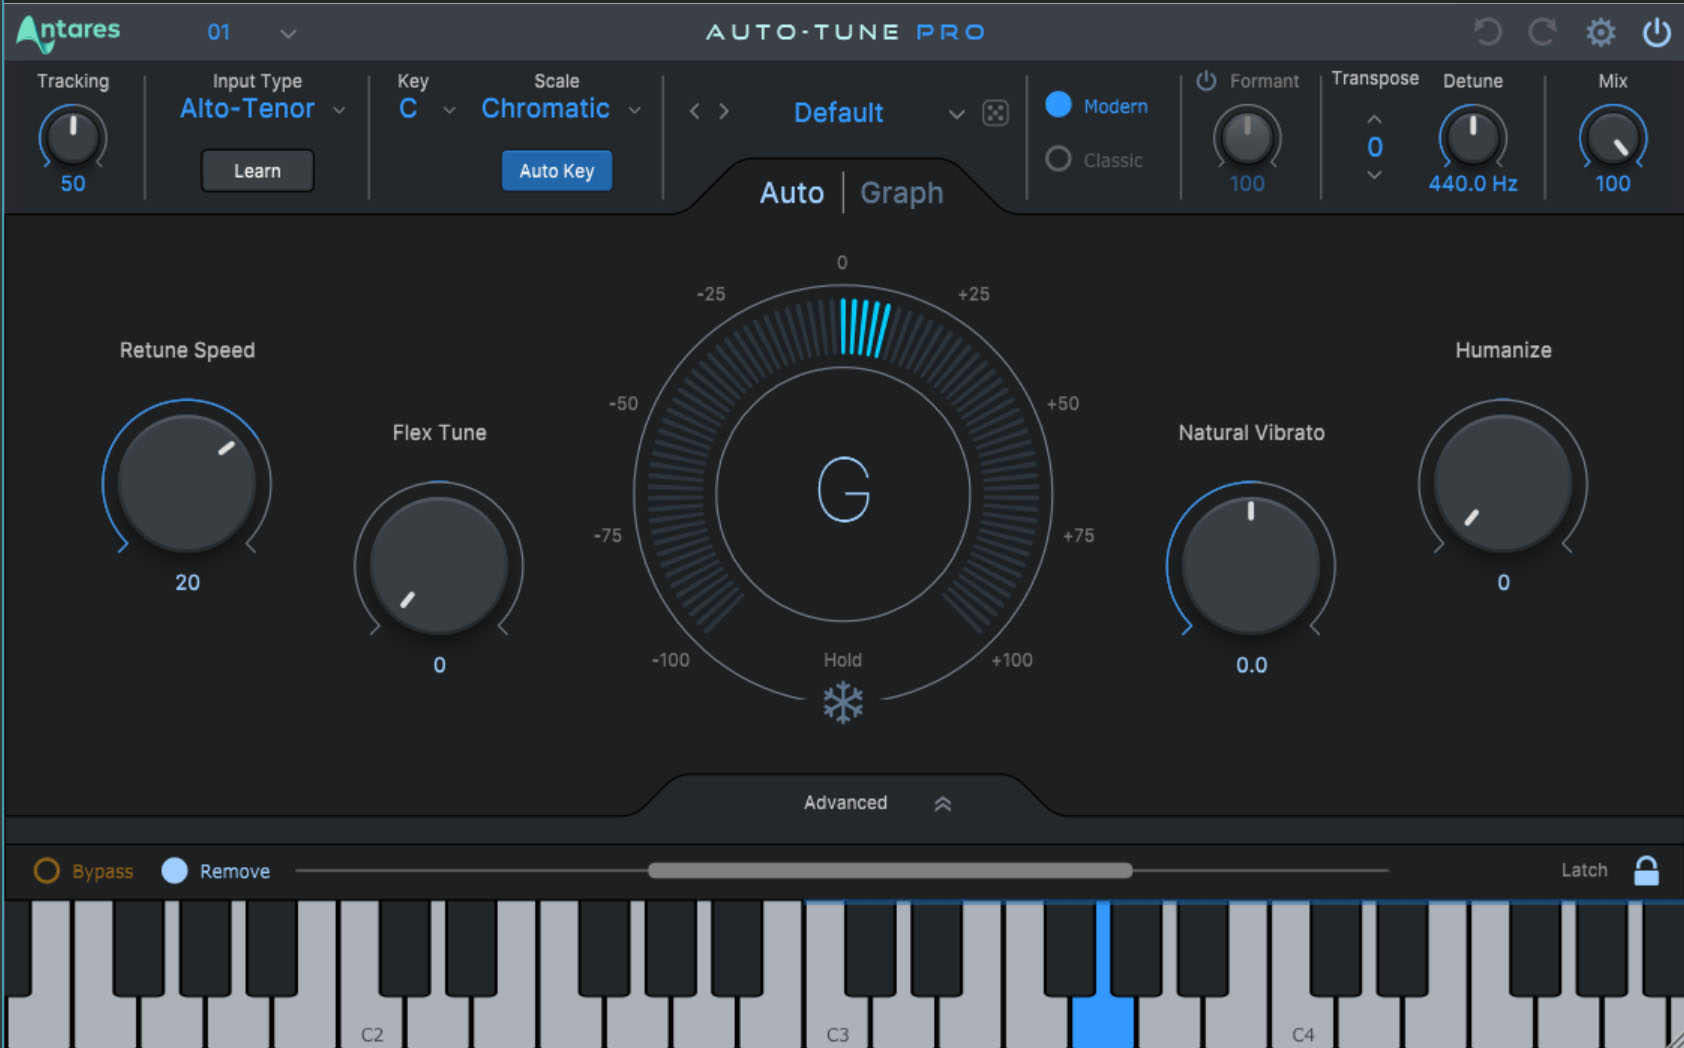
Task: Toggle the Formant power icon
Action: pos(1206,80)
